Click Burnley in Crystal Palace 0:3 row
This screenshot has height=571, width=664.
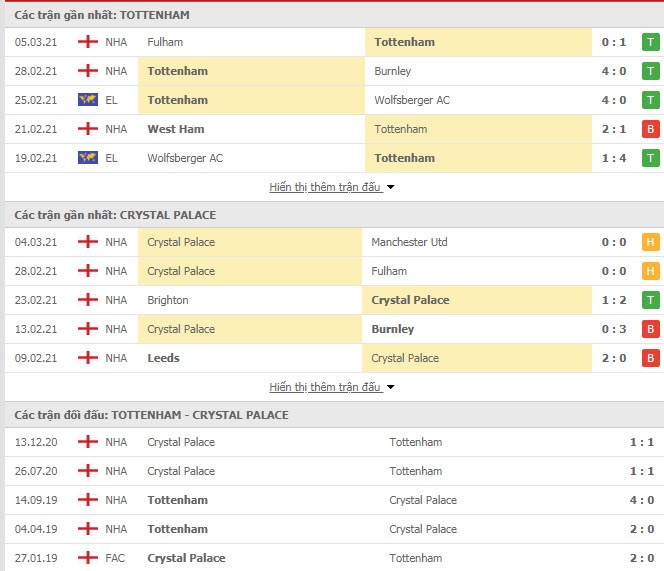click(x=393, y=329)
